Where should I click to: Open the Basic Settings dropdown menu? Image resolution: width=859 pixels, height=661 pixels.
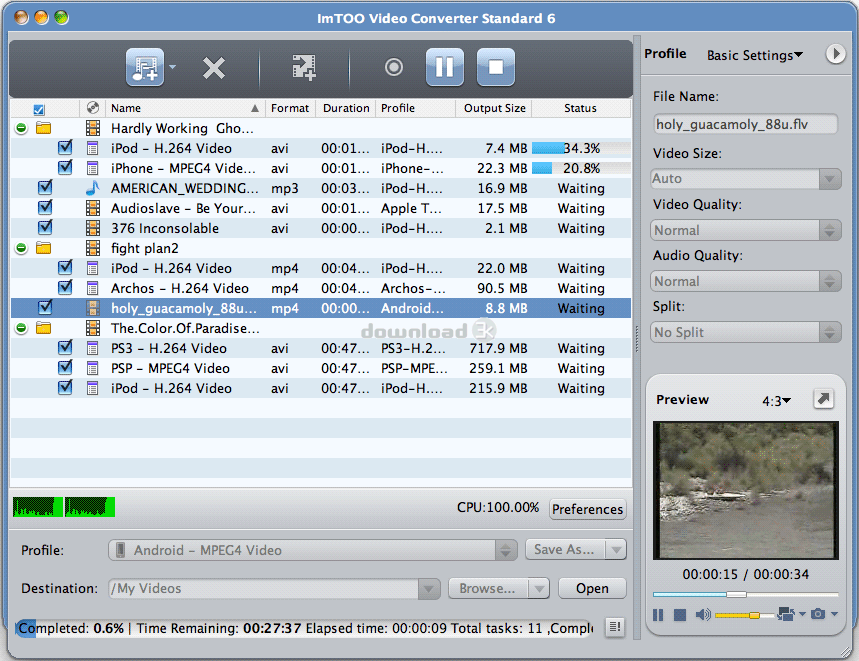(x=755, y=55)
